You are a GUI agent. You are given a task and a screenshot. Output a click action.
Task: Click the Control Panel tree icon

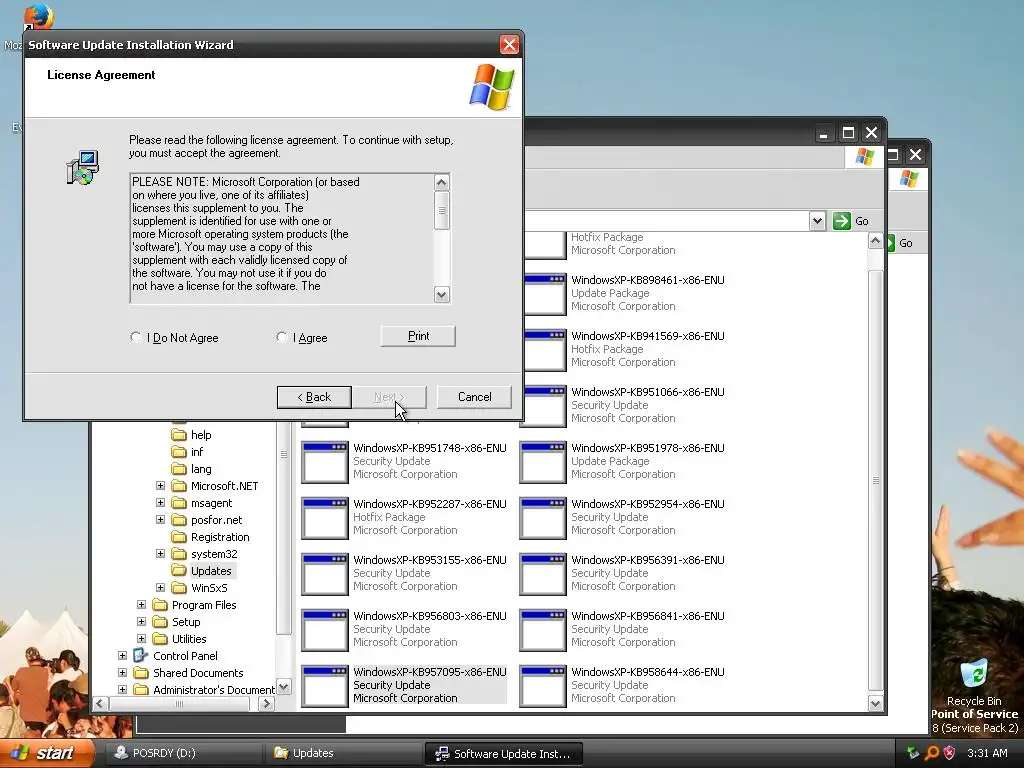(x=140, y=655)
